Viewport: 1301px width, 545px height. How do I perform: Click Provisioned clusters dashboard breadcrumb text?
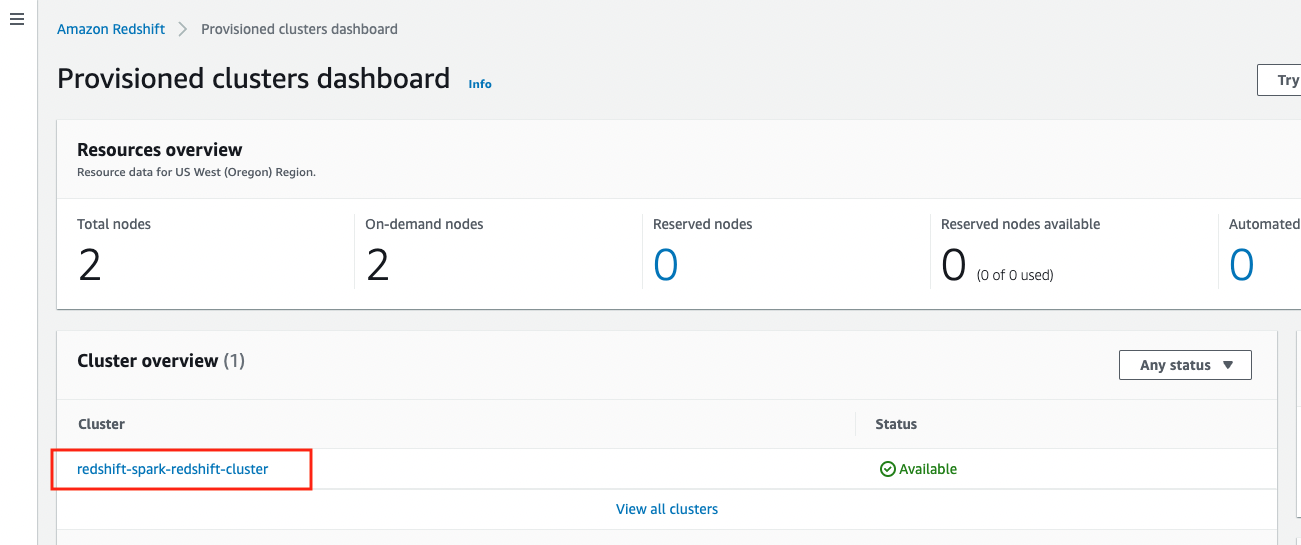(299, 29)
